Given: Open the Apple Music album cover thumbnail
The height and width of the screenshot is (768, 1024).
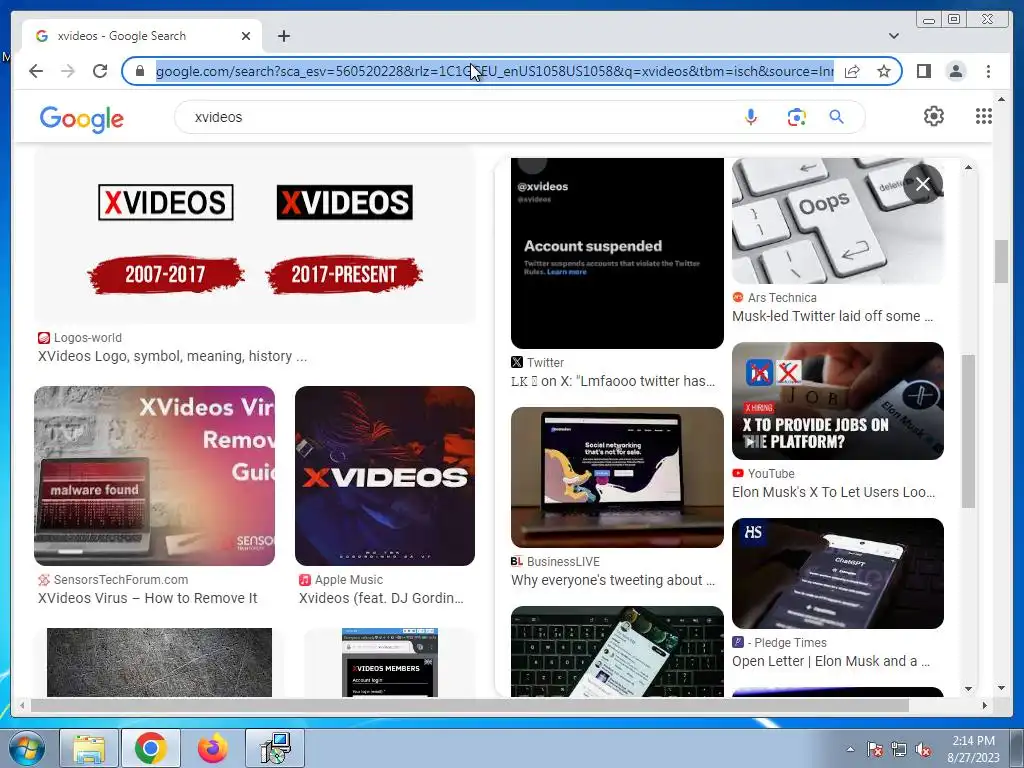Looking at the screenshot, I should [x=385, y=475].
